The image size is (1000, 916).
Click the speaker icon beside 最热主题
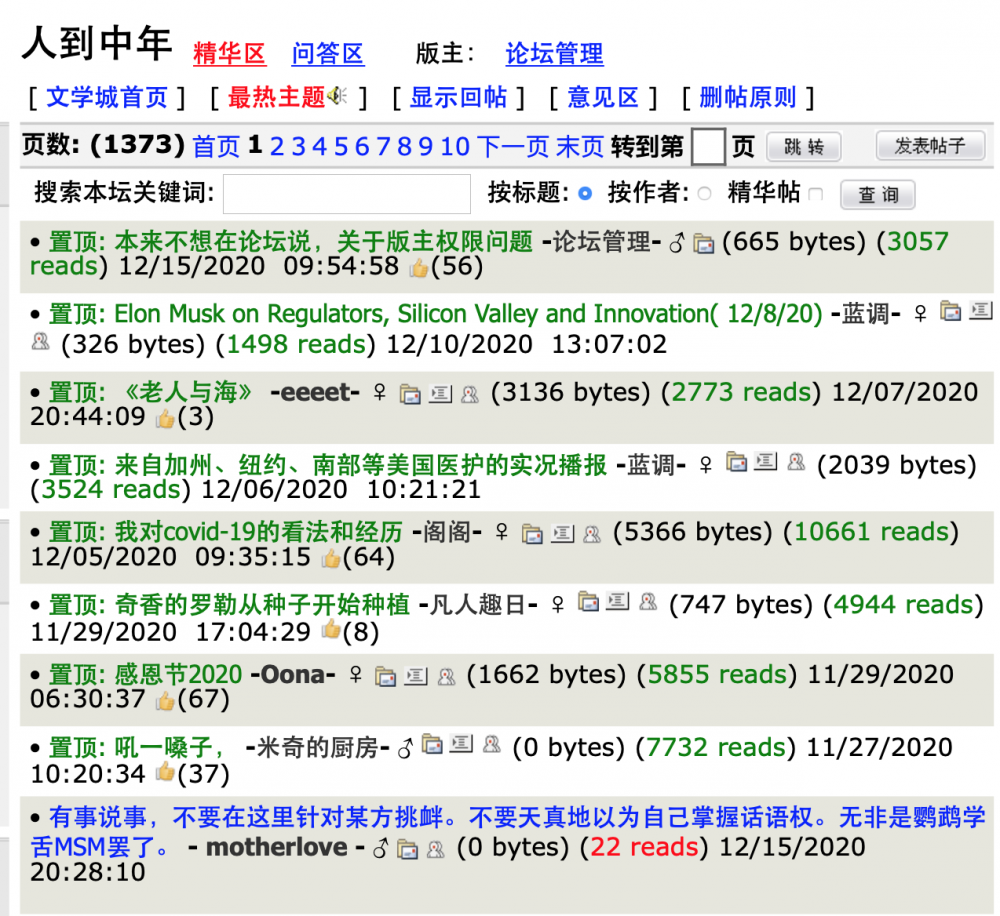[338, 97]
